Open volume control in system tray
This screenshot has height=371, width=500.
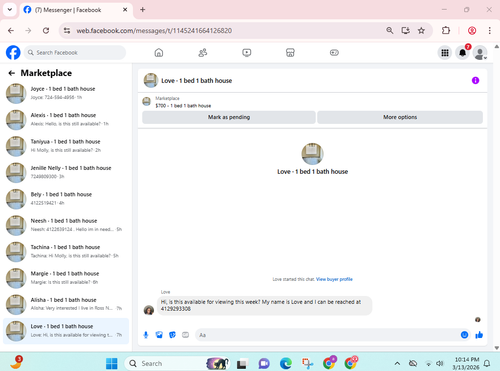point(440,363)
